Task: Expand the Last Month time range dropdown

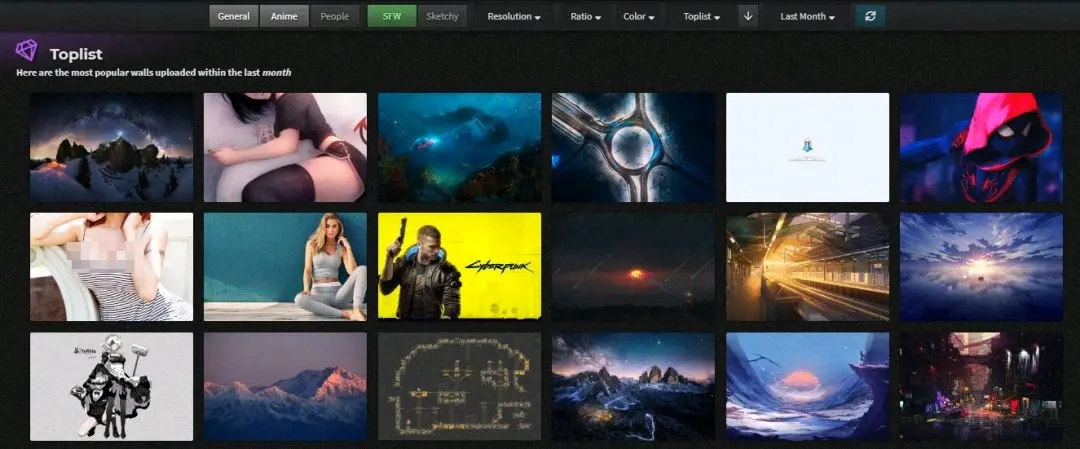Action: (806, 16)
